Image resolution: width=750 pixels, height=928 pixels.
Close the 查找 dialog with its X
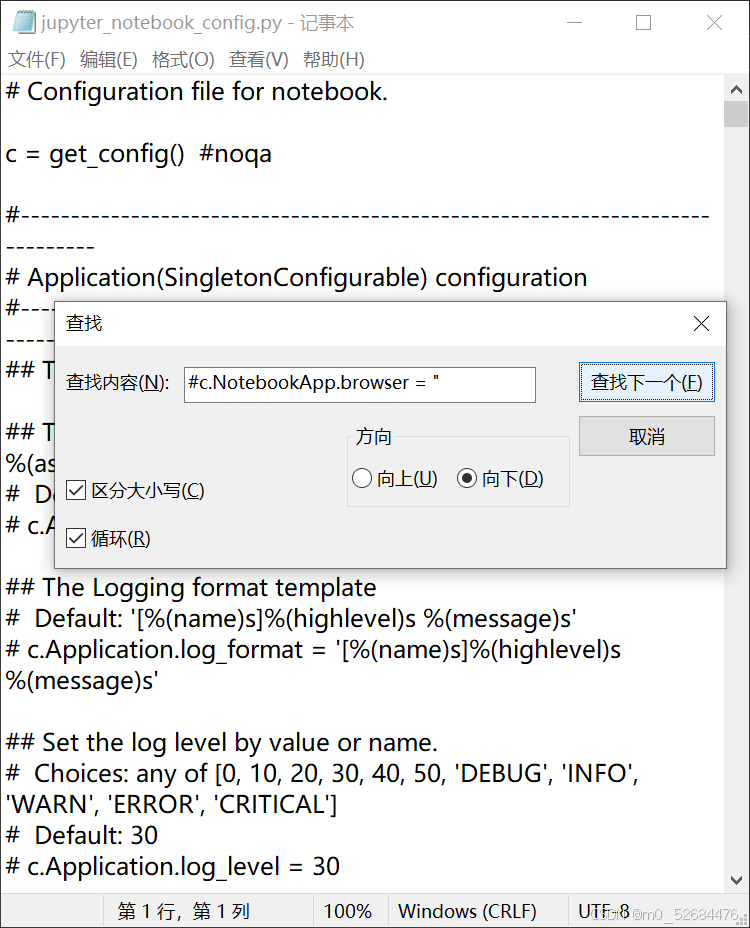(700, 323)
